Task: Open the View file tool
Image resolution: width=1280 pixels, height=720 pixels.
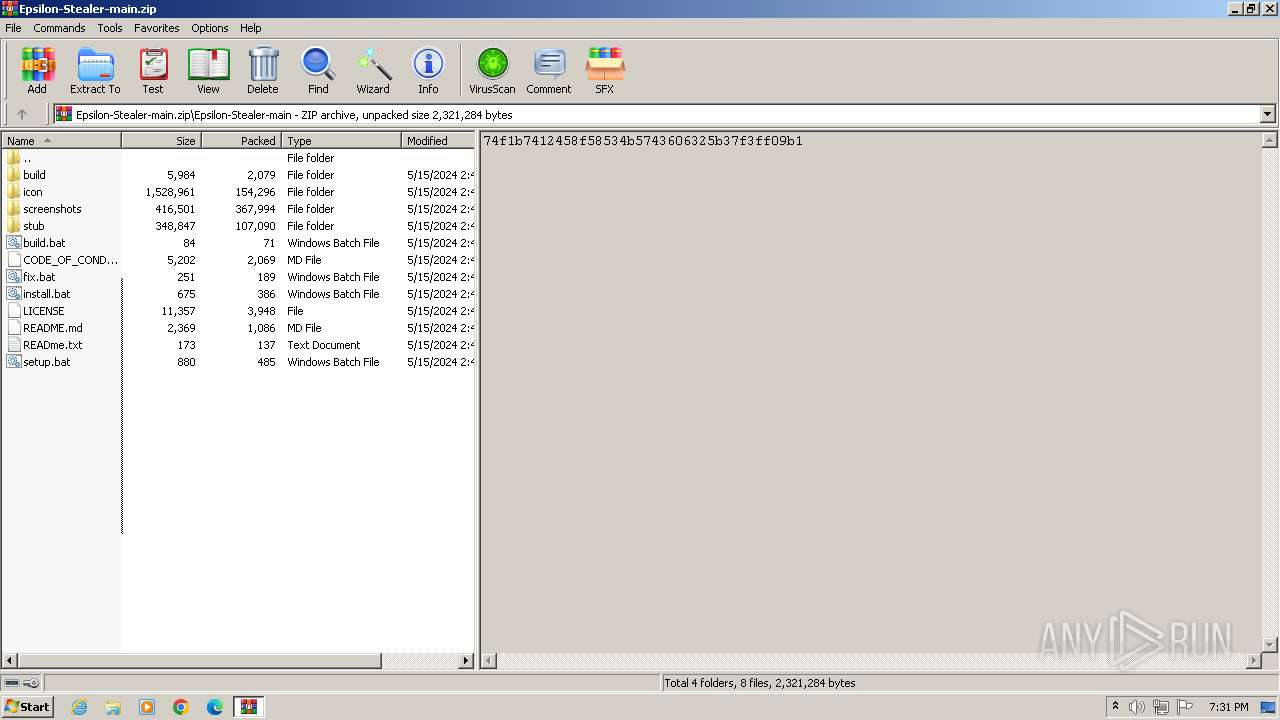Action: pyautogui.click(x=208, y=70)
